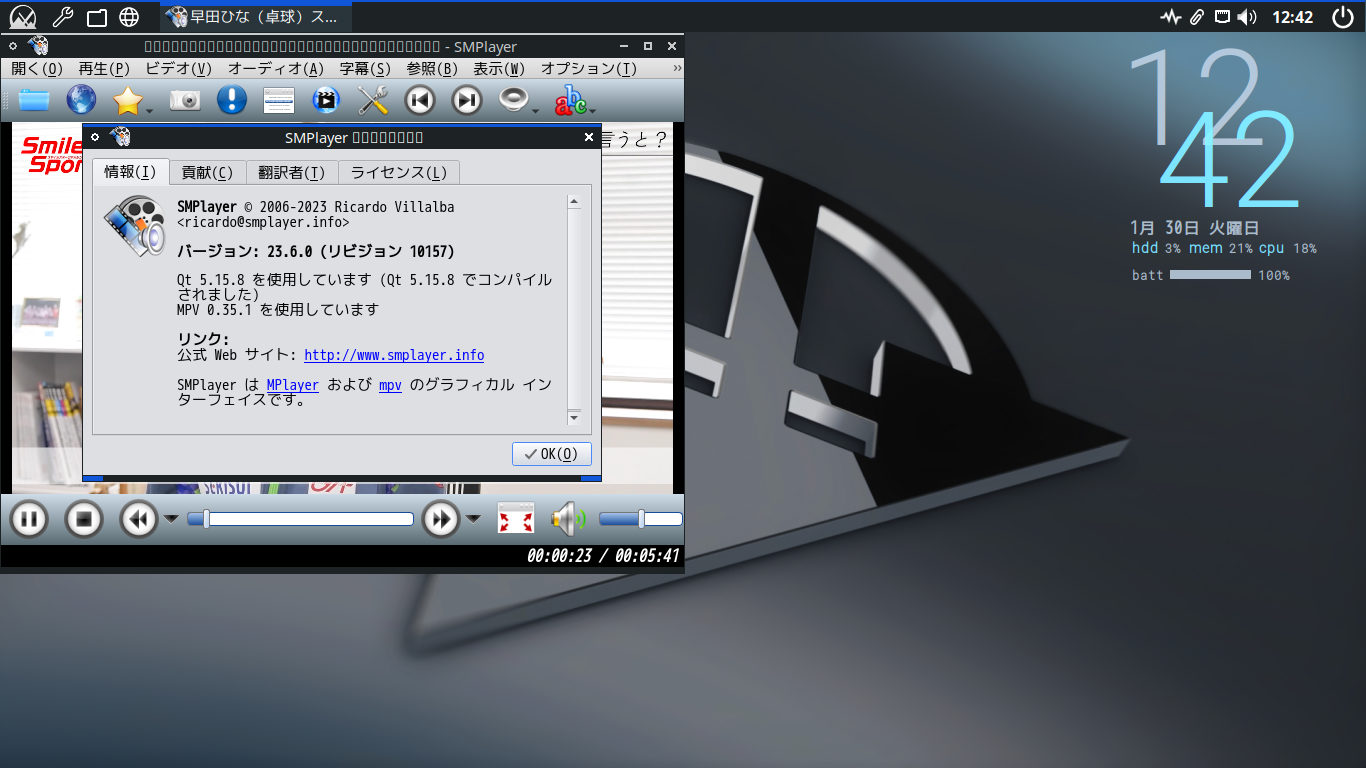
Task: Open favorites with the star icon
Action: (128, 100)
